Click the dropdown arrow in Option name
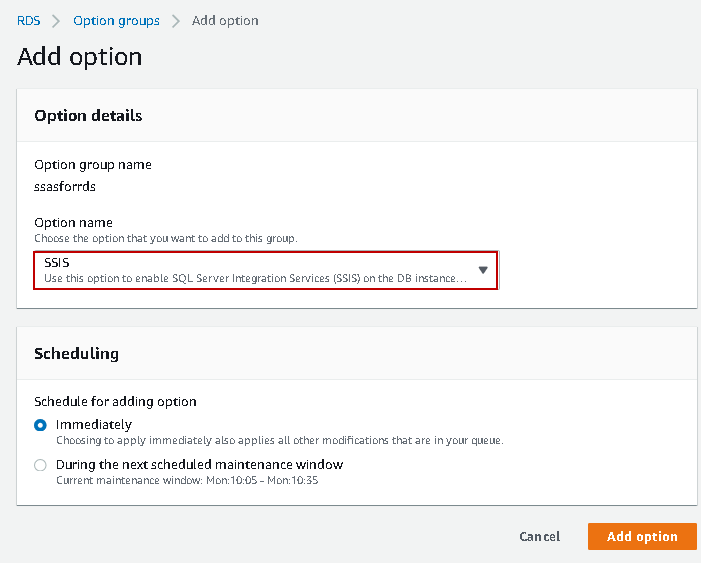This screenshot has width=701, height=563. [482, 270]
